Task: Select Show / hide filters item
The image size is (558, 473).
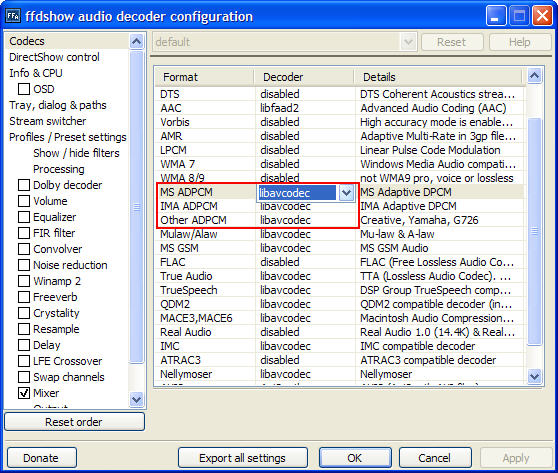Action: tap(76, 153)
